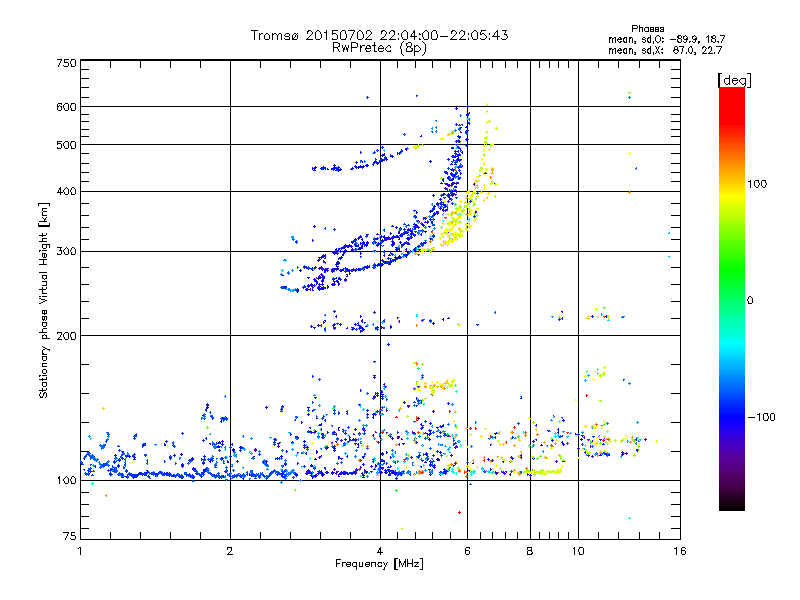Image resolution: width=800 pixels, height=600 pixels.
Task: Click the "mean, sd,O: -89.9, 18.7" line
Action: click(x=666, y=39)
